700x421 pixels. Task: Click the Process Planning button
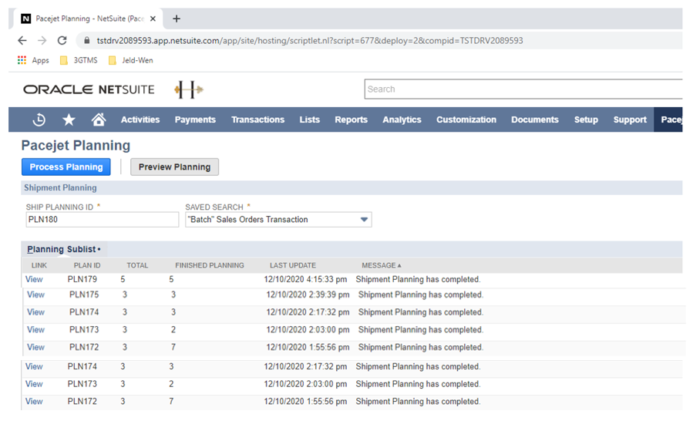pyautogui.click(x=66, y=167)
